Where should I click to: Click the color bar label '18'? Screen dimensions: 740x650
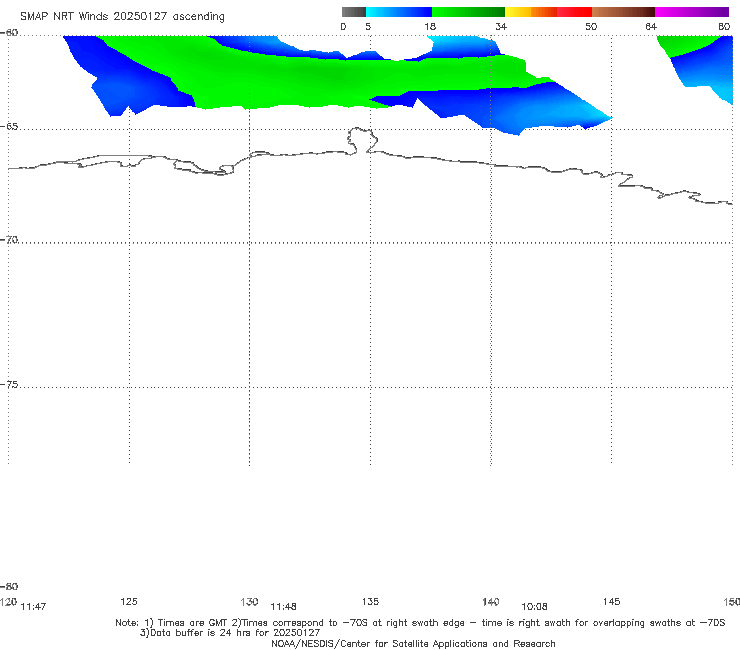click(430, 27)
